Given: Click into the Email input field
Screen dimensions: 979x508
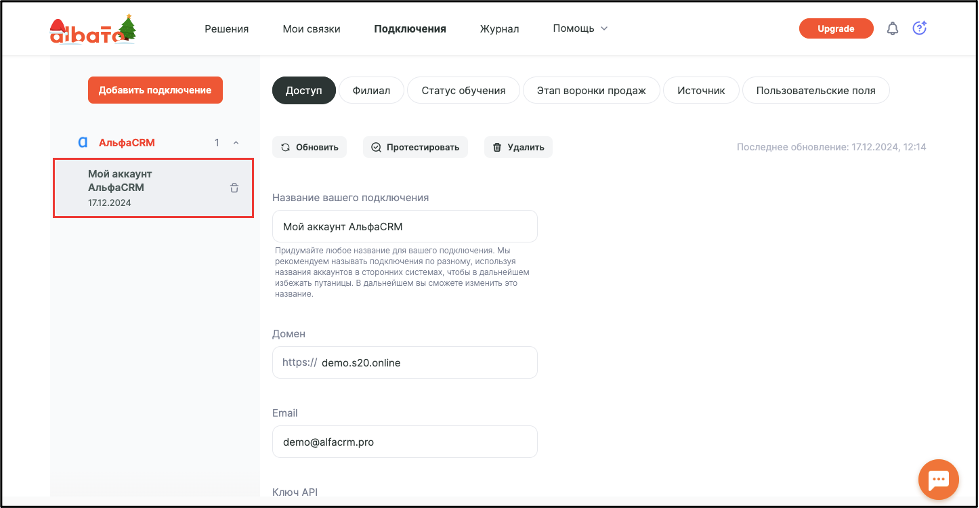Looking at the screenshot, I should [405, 442].
